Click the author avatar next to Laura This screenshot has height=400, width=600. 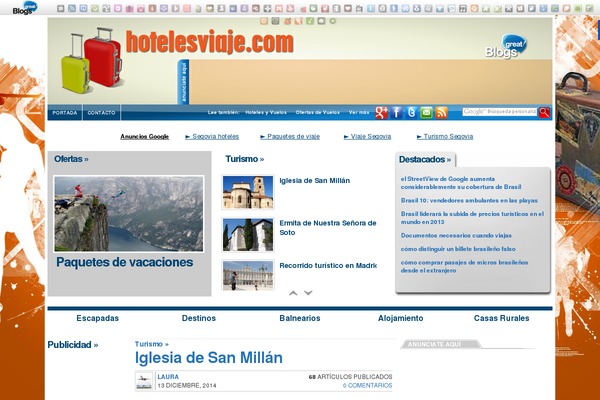(x=144, y=381)
